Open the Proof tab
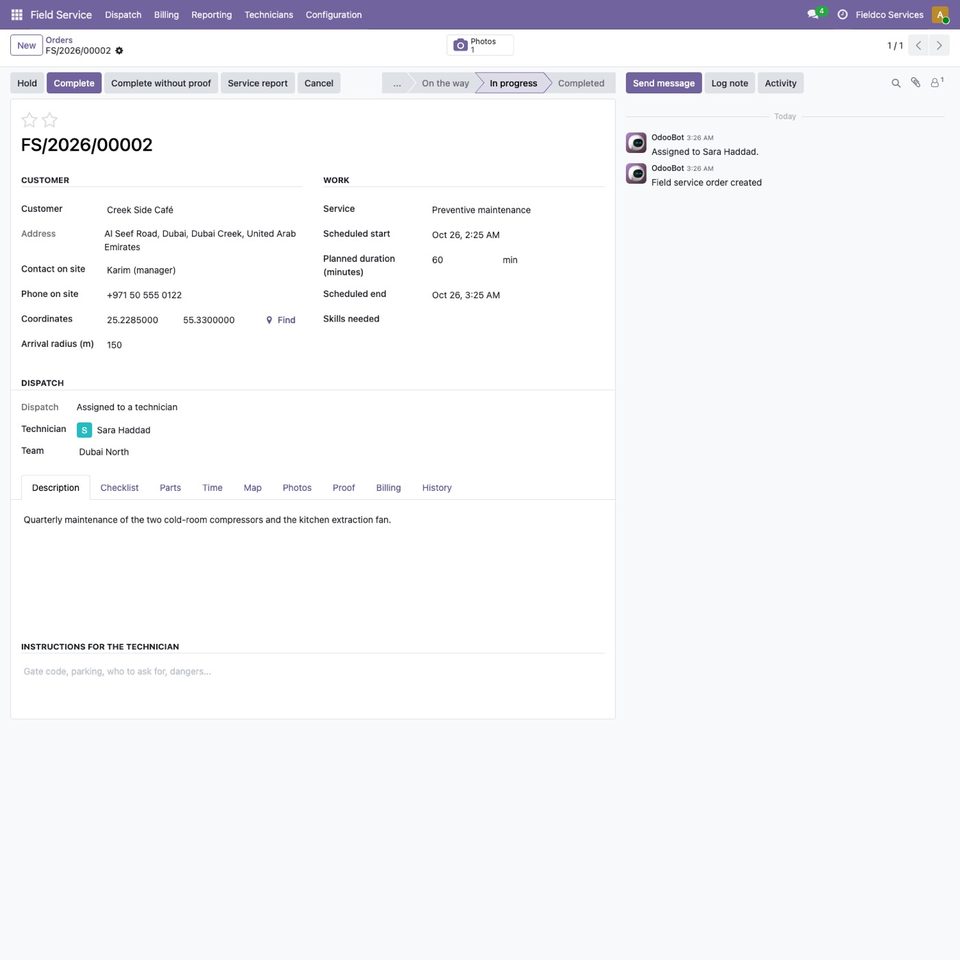Image resolution: width=960 pixels, height=960 pixels. (343, 488)
